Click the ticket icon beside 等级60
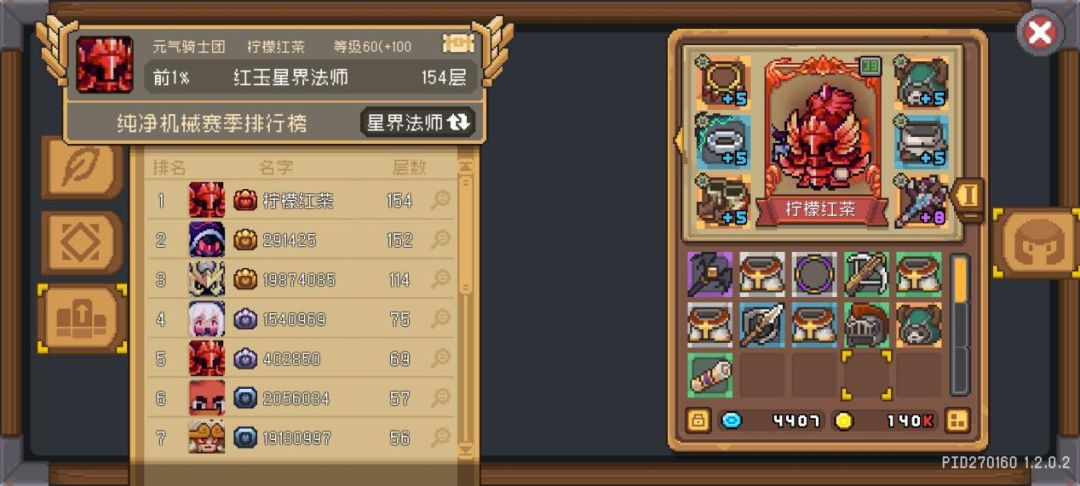Viewport: 1080px width, 486px height. pyautogui.click(x=458, y=44)
